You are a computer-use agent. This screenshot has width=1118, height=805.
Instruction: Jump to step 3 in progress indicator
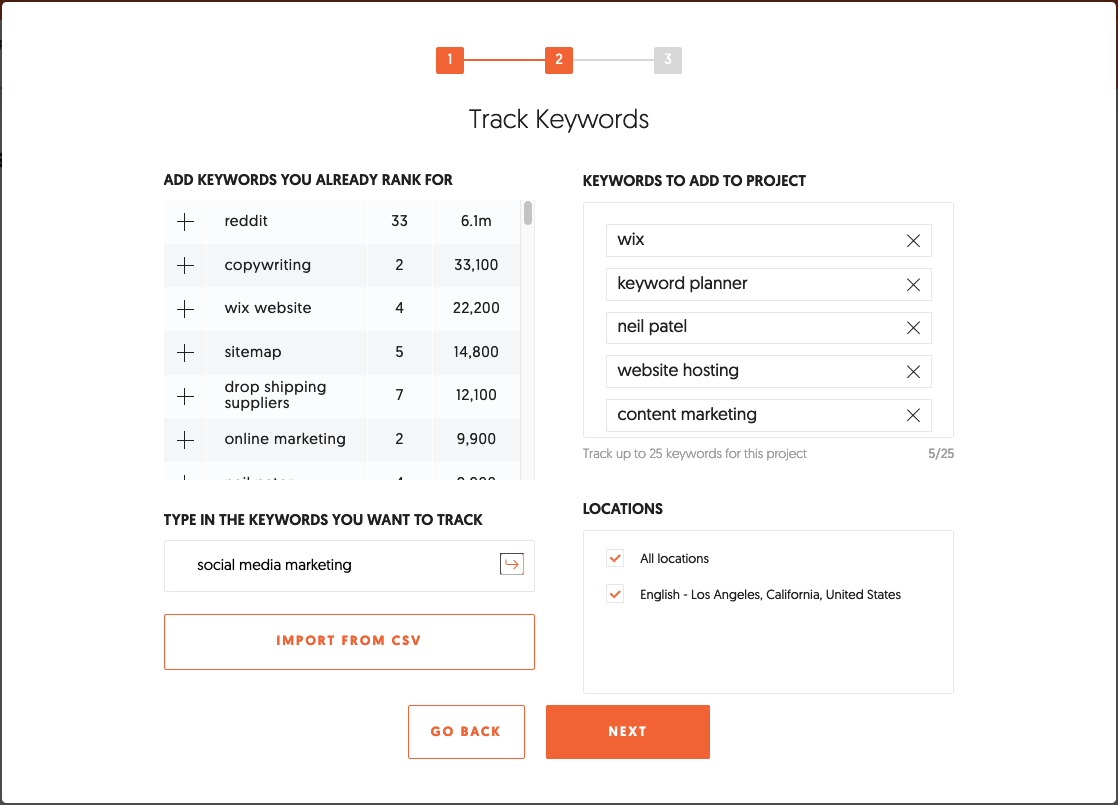pos(668,60)
